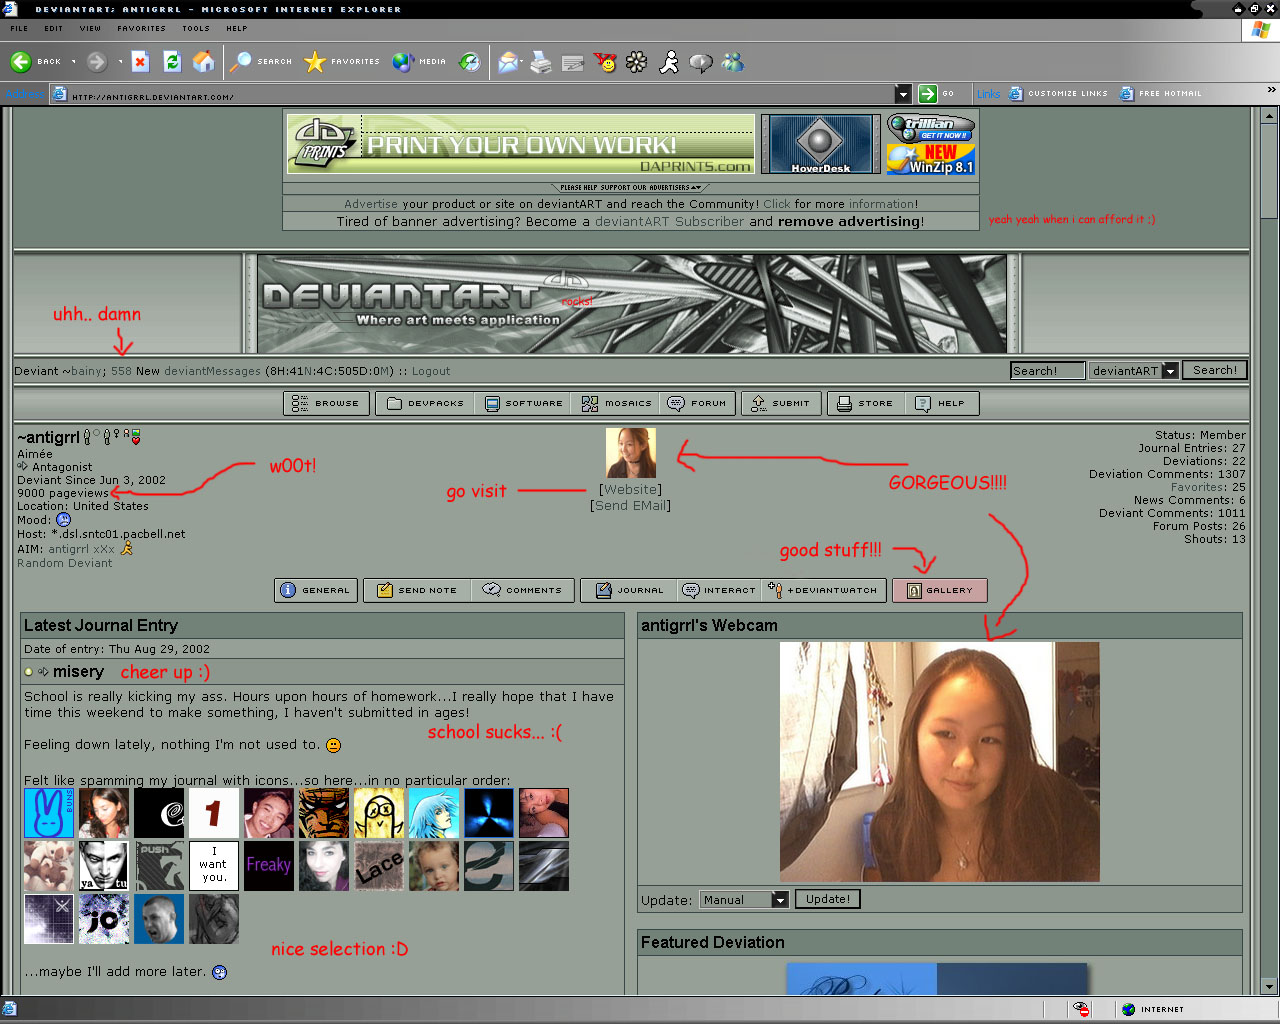Open MSN Messenger people icon
The height and width of the screenshot is (1024, 1280).
tap(733, 63)
